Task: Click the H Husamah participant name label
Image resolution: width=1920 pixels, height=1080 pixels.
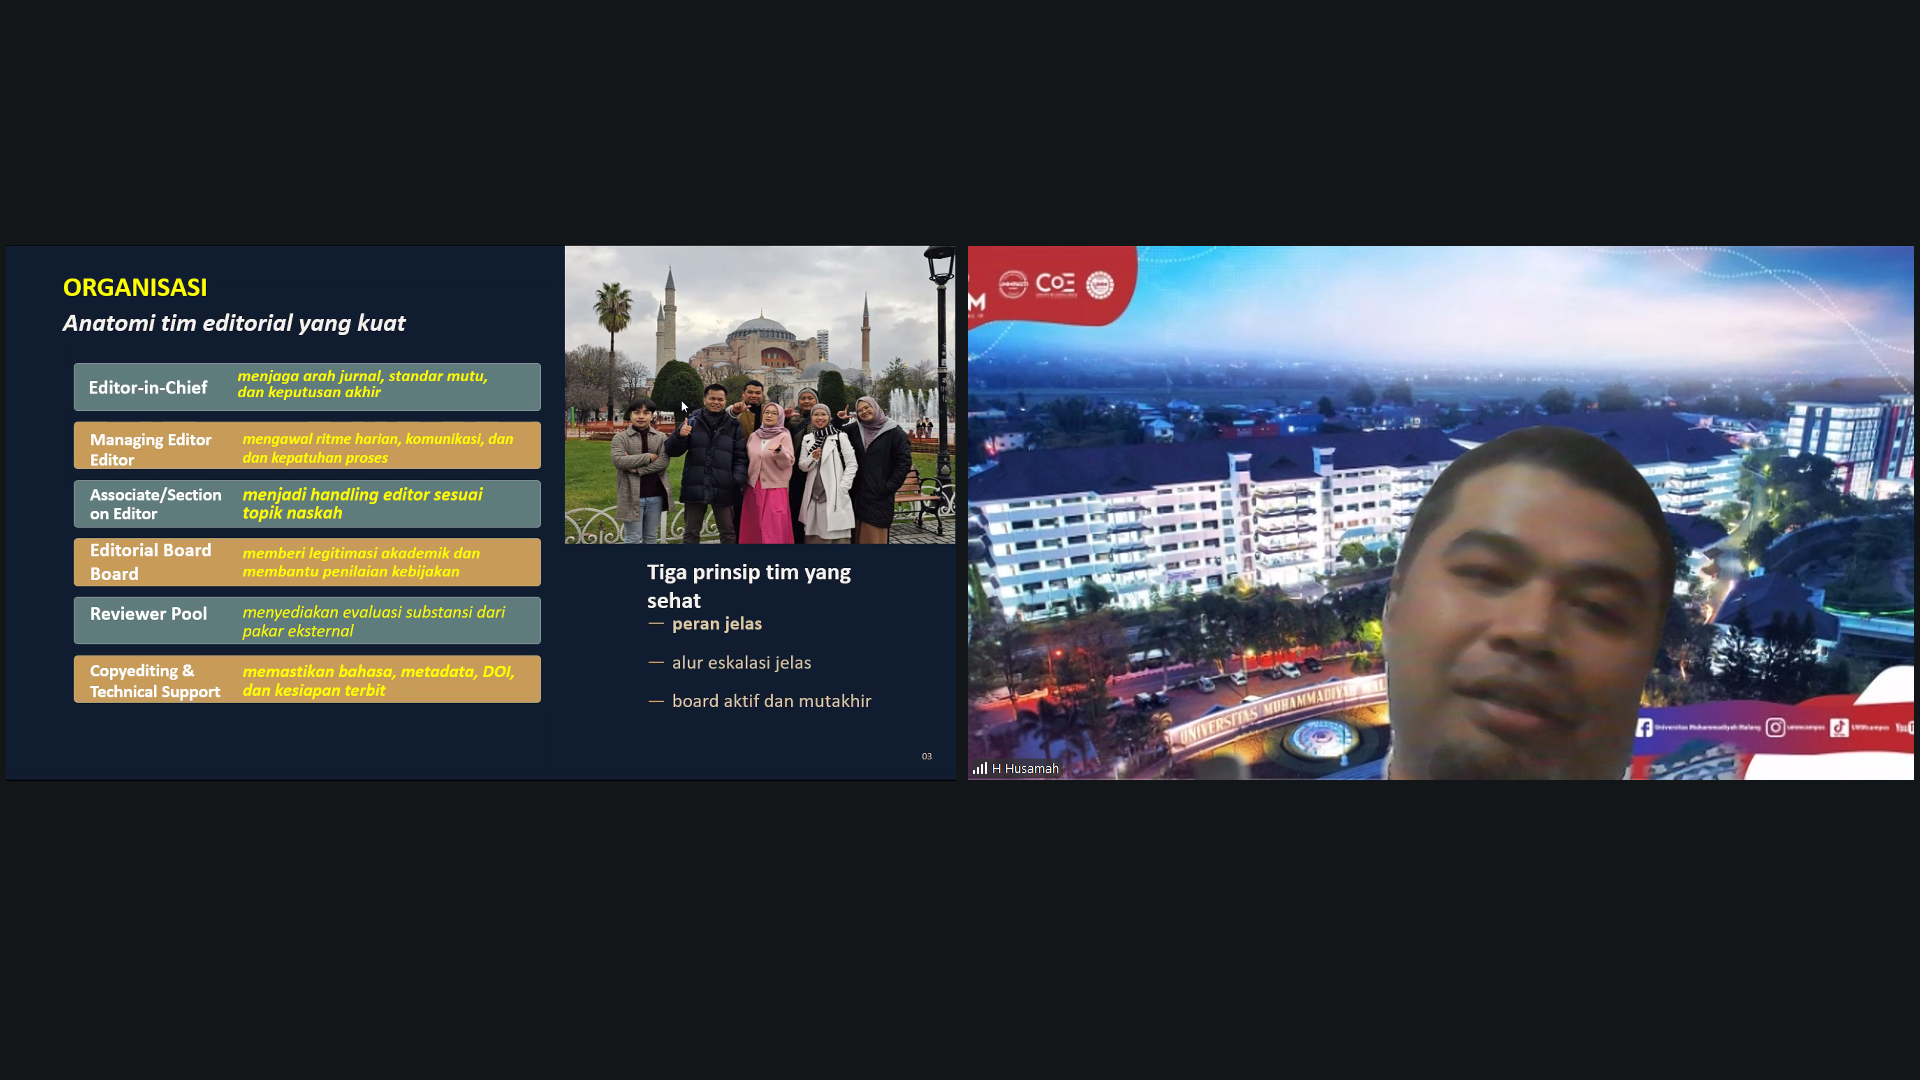Action: coord(1025,768)
